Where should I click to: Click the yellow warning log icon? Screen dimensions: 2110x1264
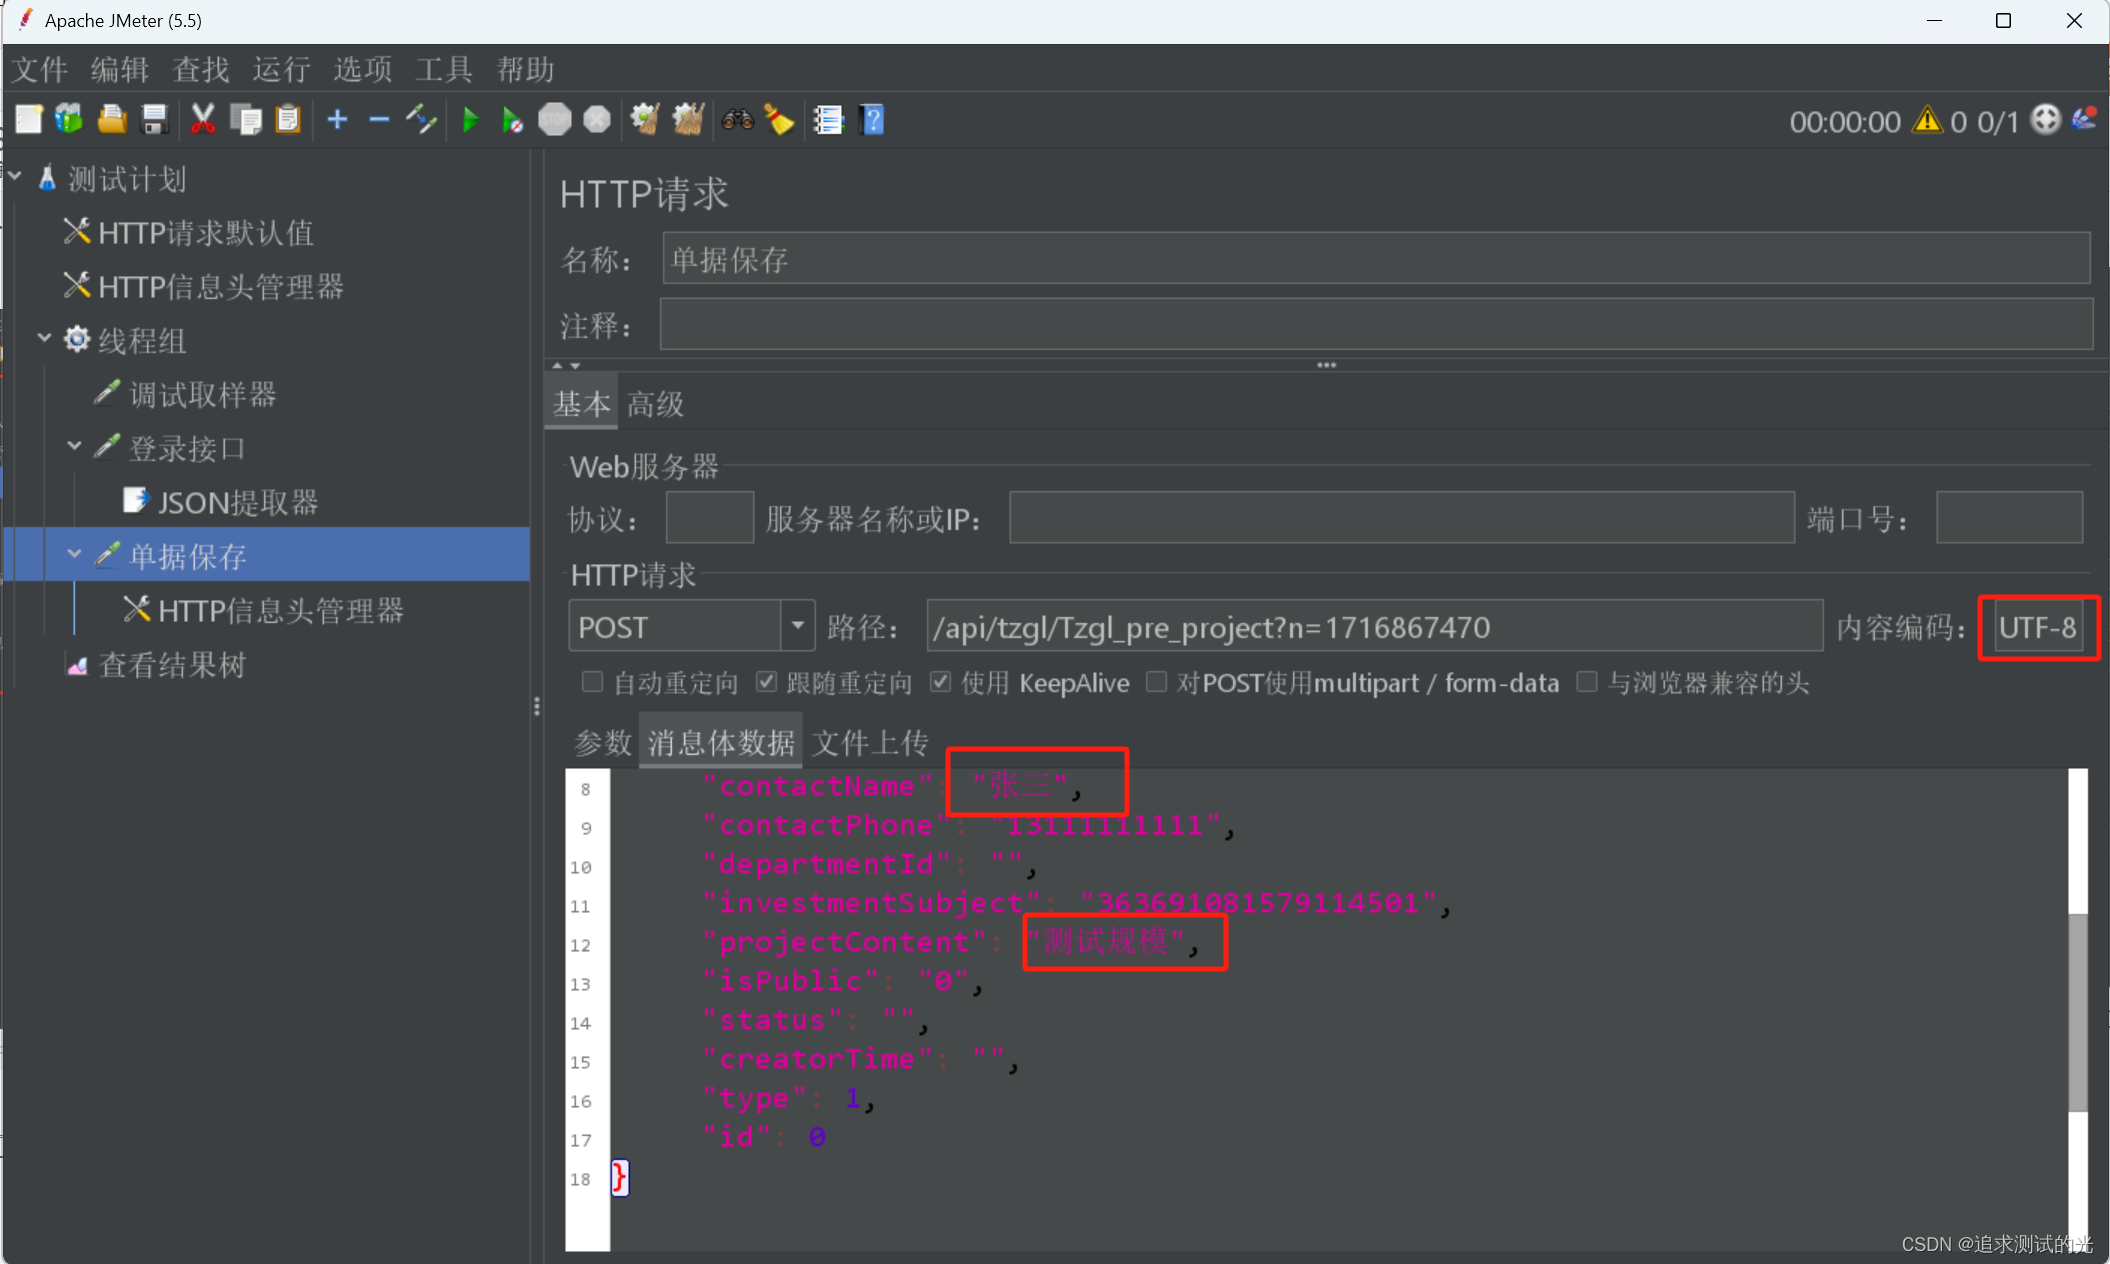[x=1927, y=121]
